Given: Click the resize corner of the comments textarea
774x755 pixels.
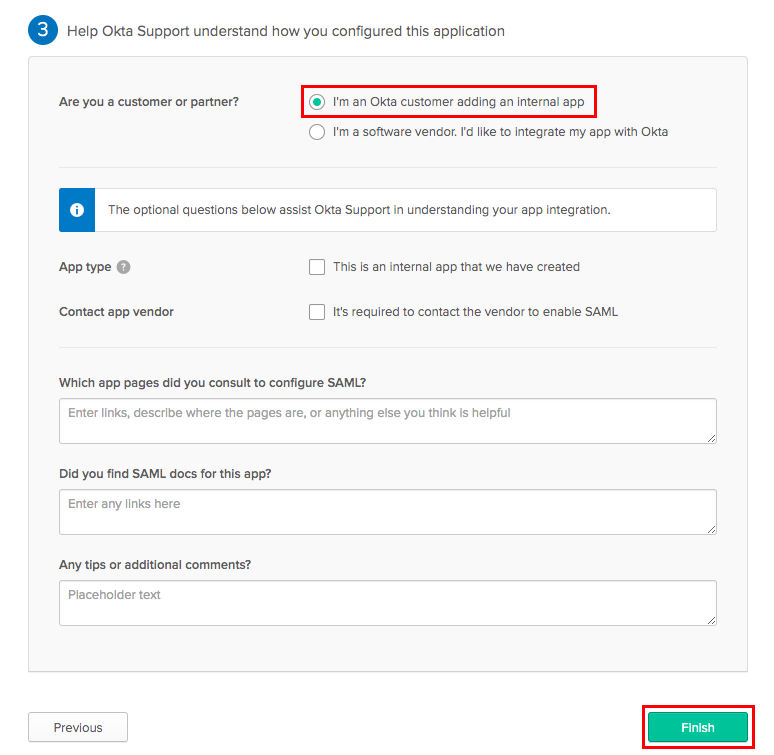Looking at the screenshot, I should [711, 619].
